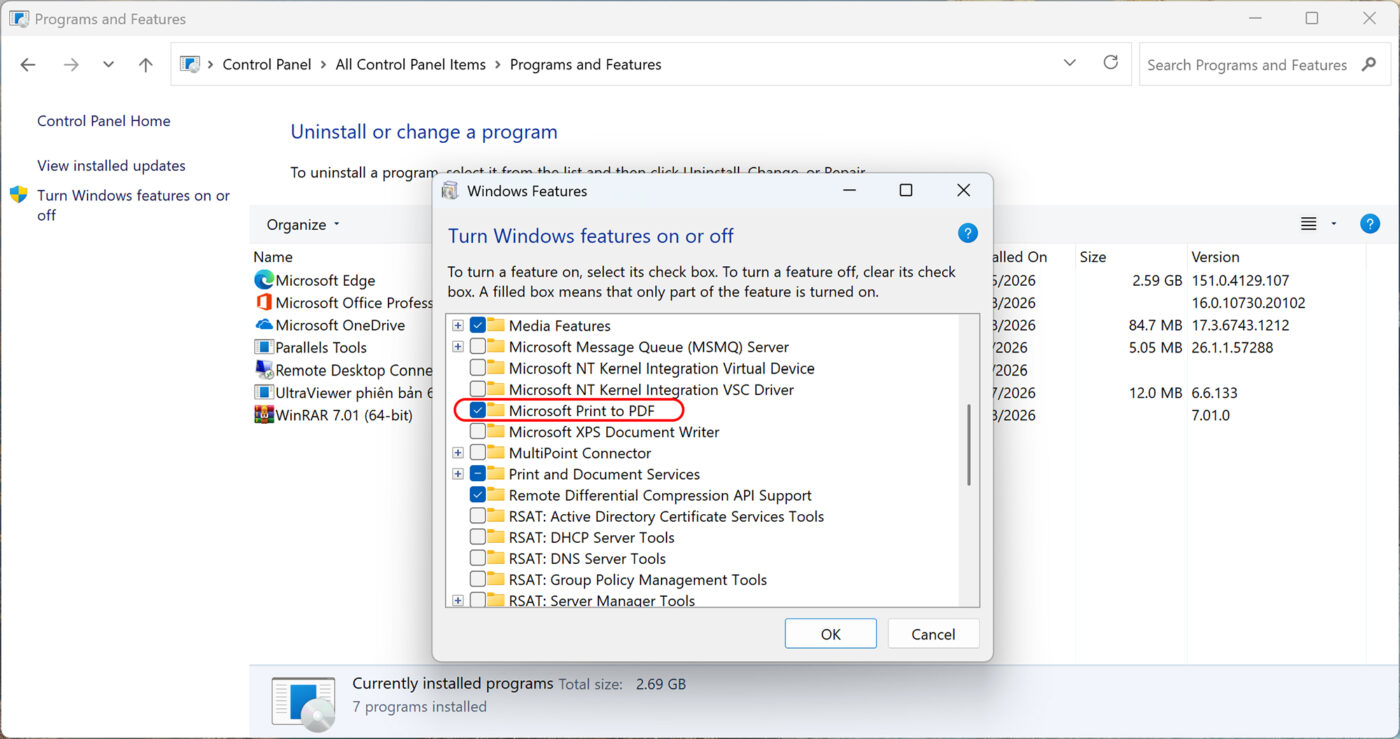Click the Parallels Tools program icon

tap(264, 347)
